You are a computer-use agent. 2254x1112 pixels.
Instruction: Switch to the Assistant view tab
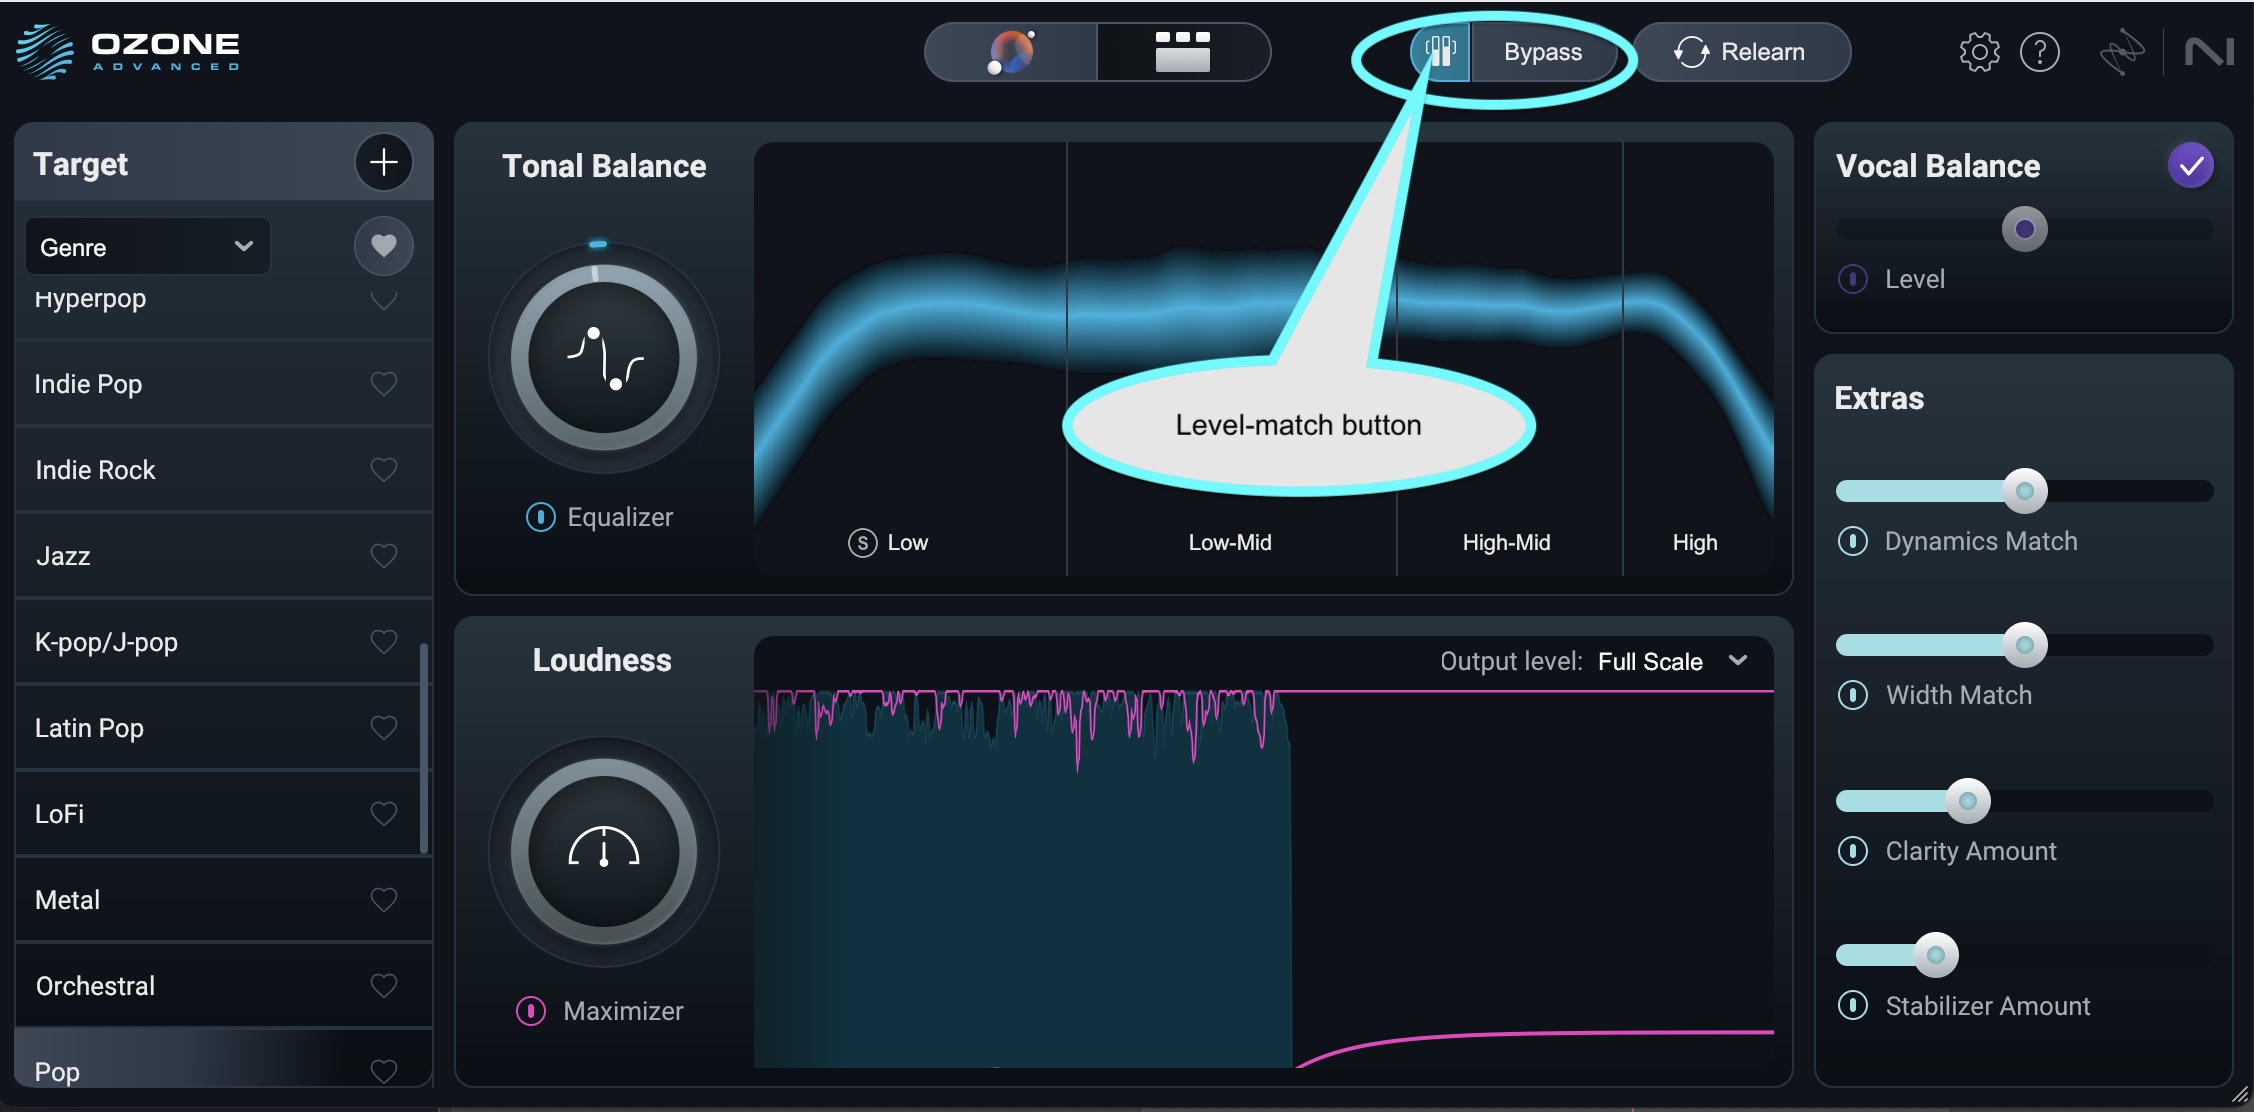point(1011,52)
